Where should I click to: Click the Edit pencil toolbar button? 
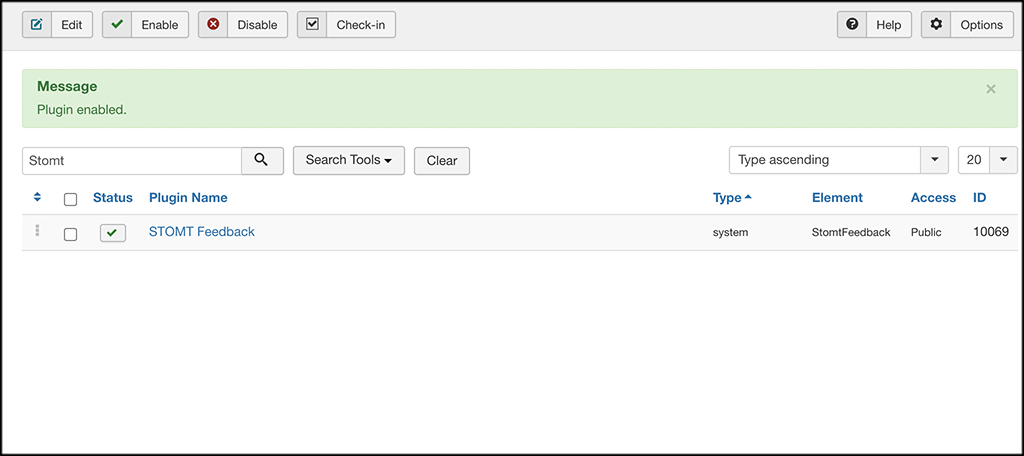point(57,25)
